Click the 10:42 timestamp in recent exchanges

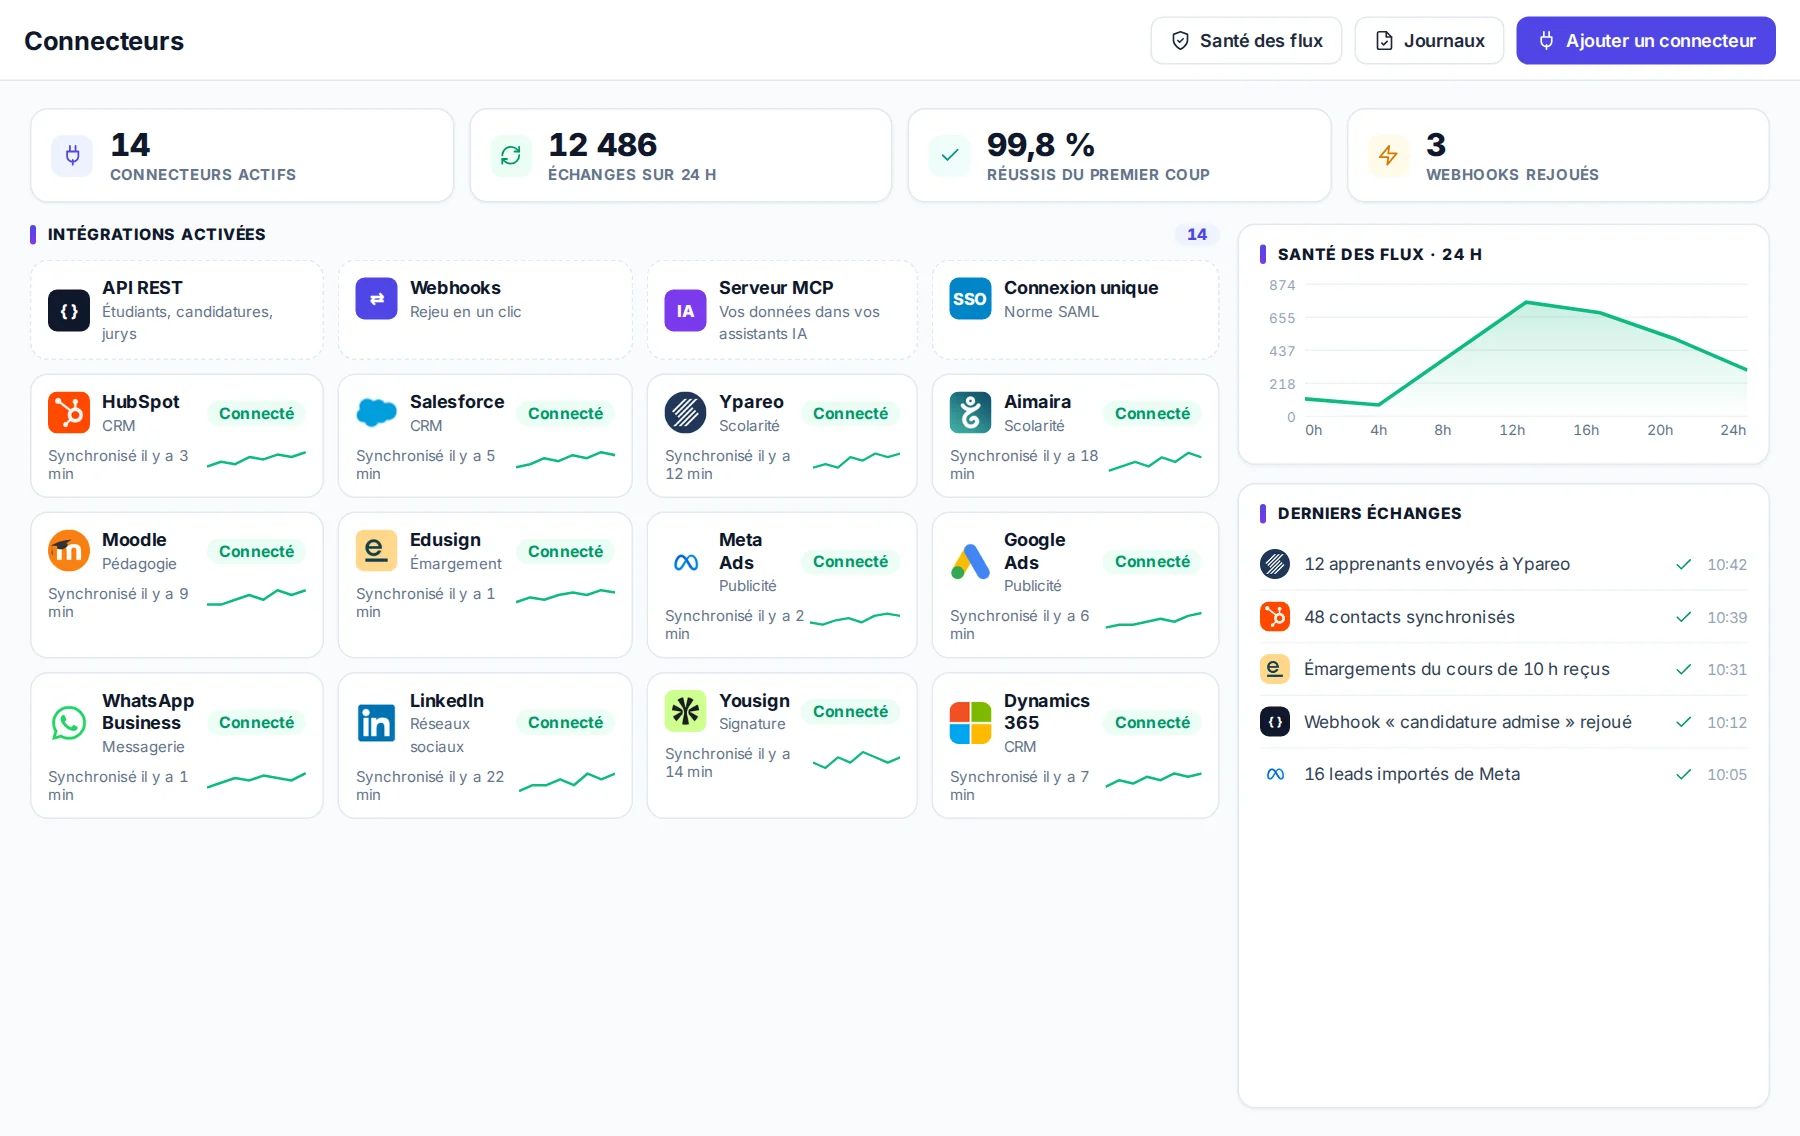point(1727,564)
